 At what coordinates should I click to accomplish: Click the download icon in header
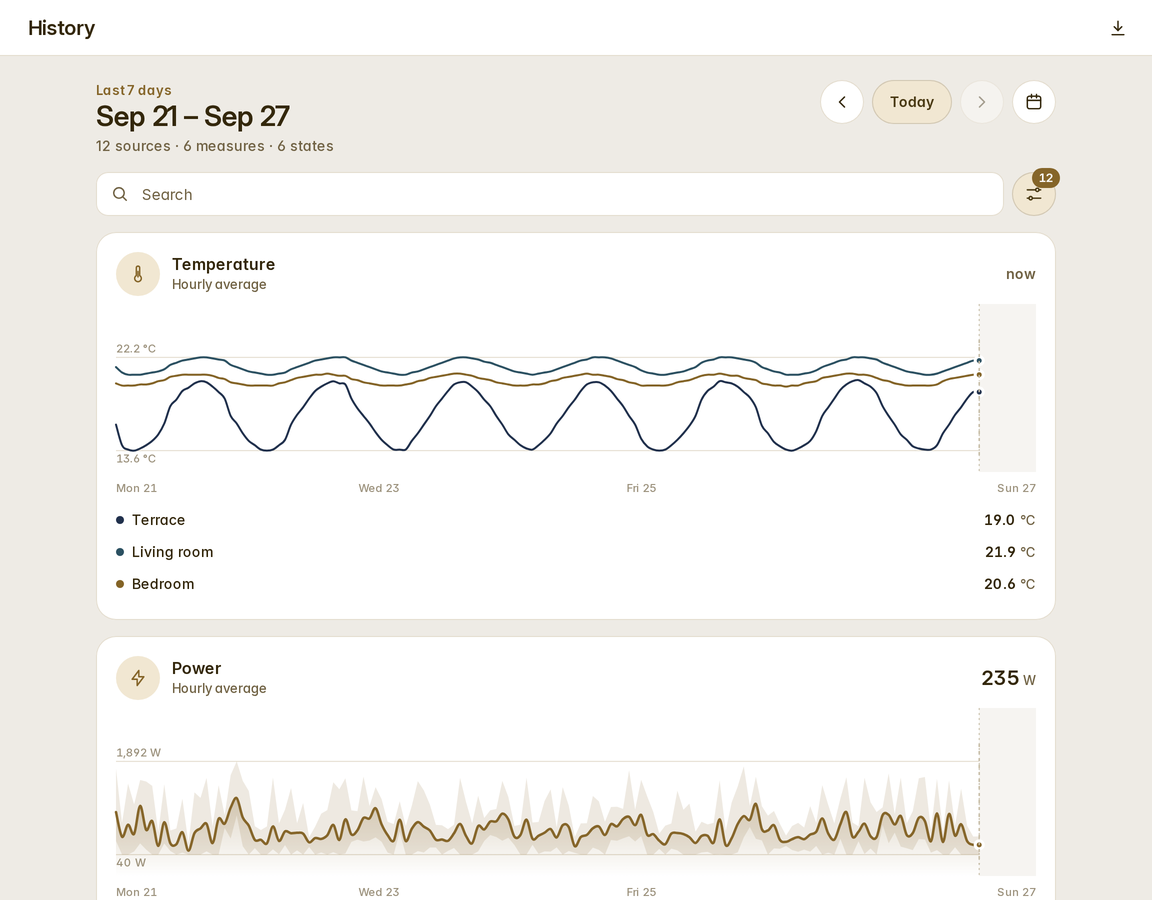pos(1117,28)
